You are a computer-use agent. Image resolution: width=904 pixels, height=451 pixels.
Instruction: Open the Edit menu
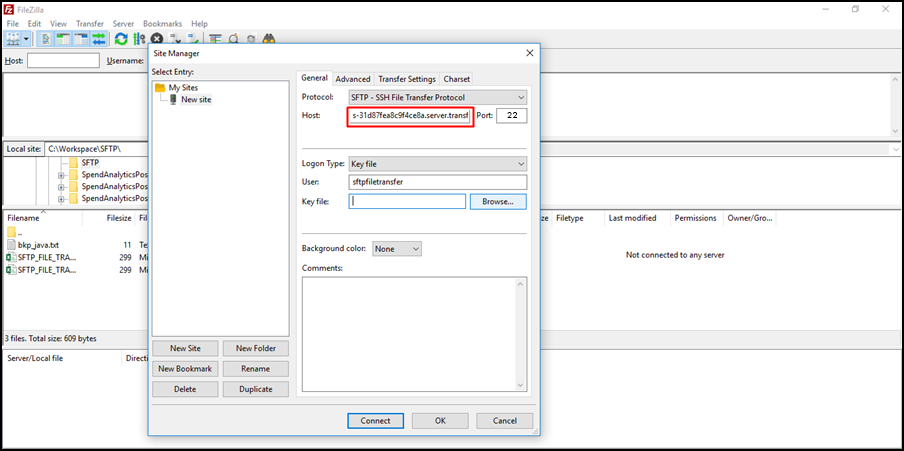coord(34,24)
